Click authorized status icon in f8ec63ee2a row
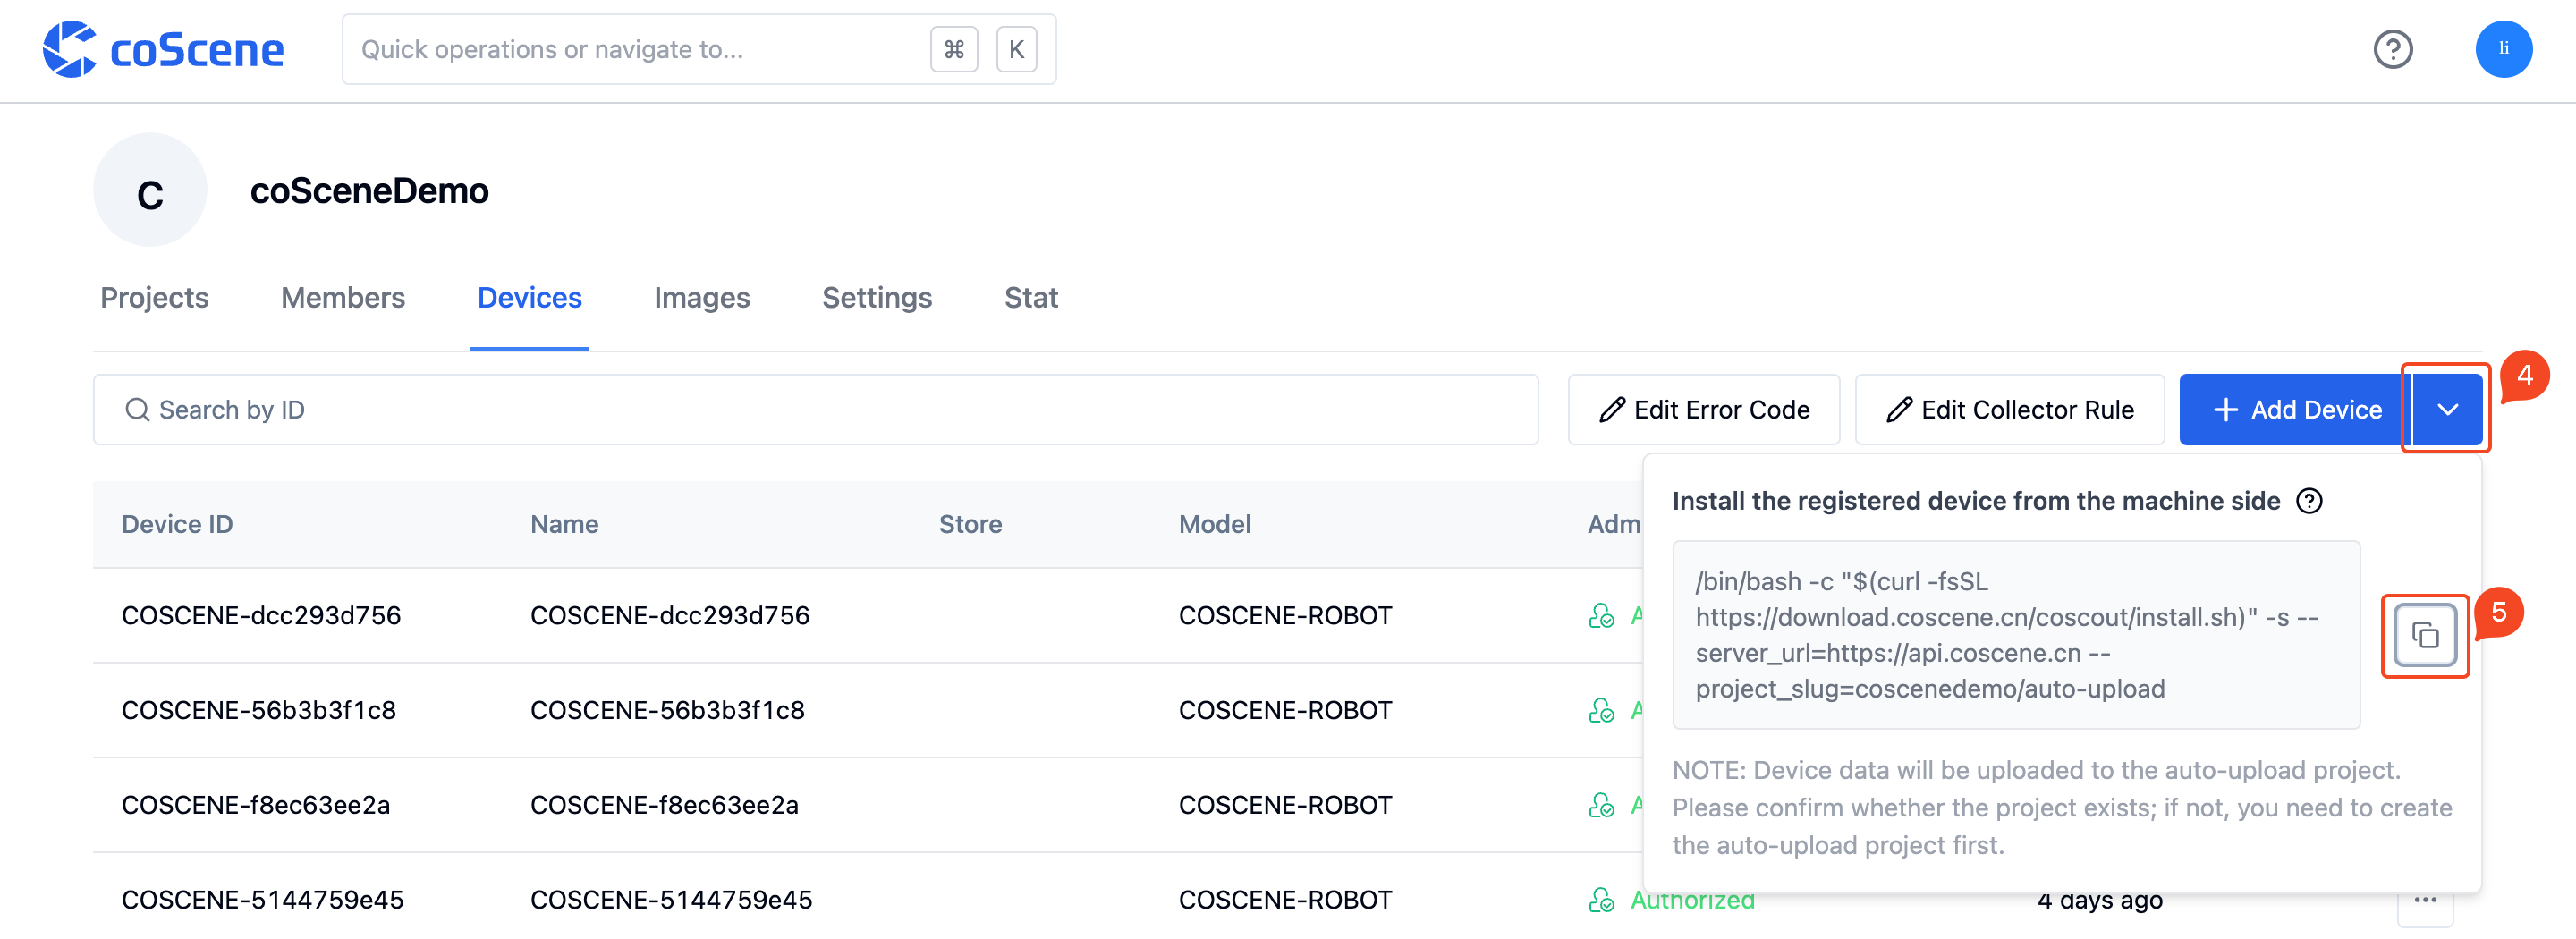 coord(1601,806)
